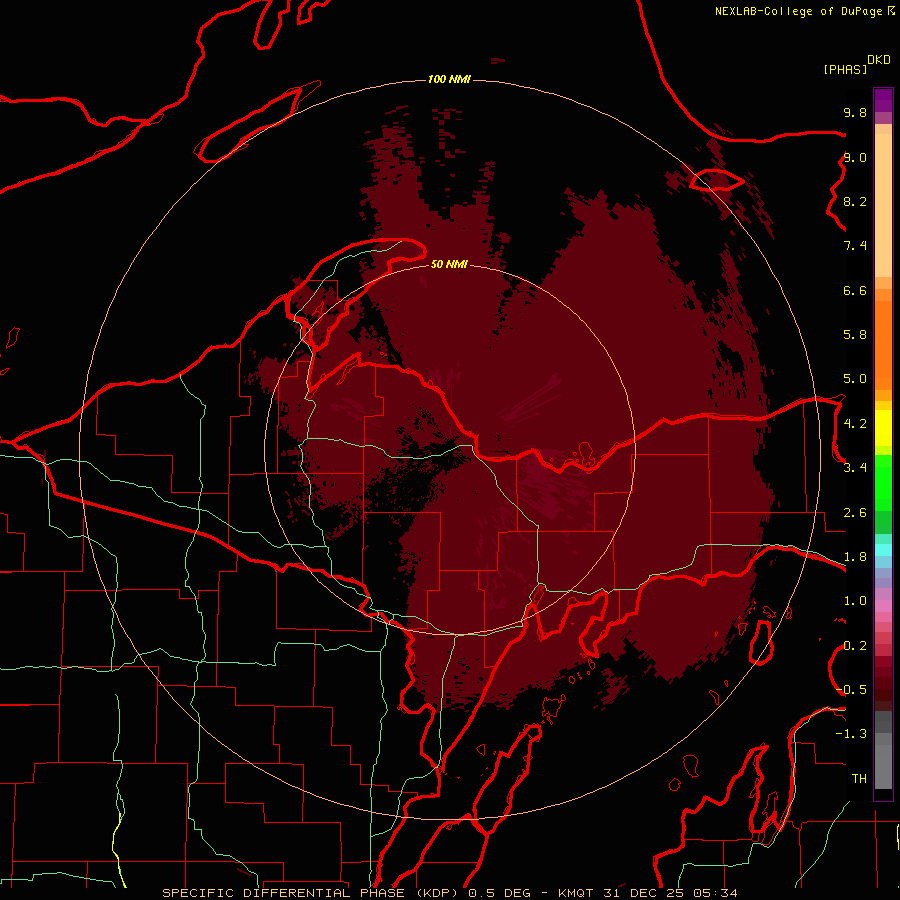Click the 2.6 value on the color scale
Screen dimensions: 900x900
(855, 513)
